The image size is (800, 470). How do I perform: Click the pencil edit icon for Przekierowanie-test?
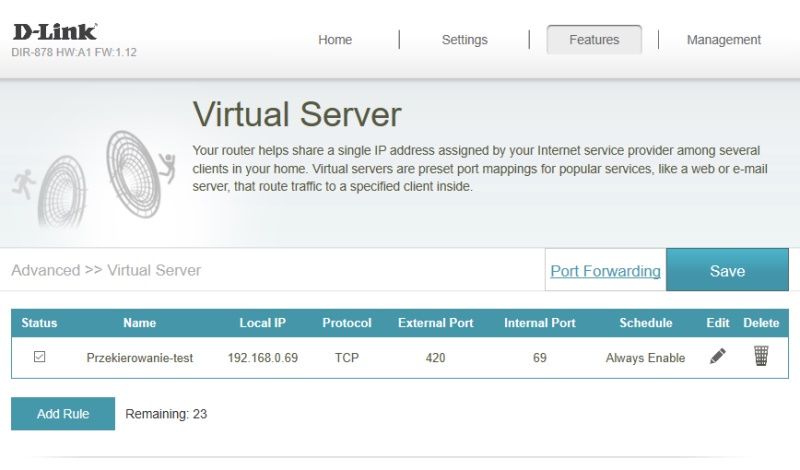[717, 356]
